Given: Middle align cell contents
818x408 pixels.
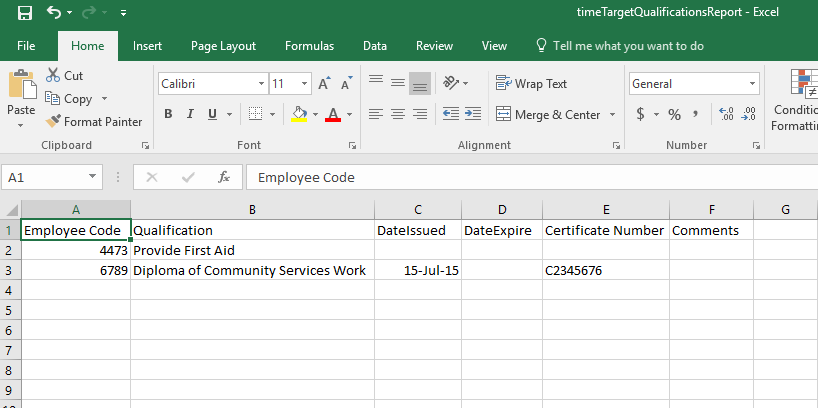Looking at the screenshot, I should point(398,83).
